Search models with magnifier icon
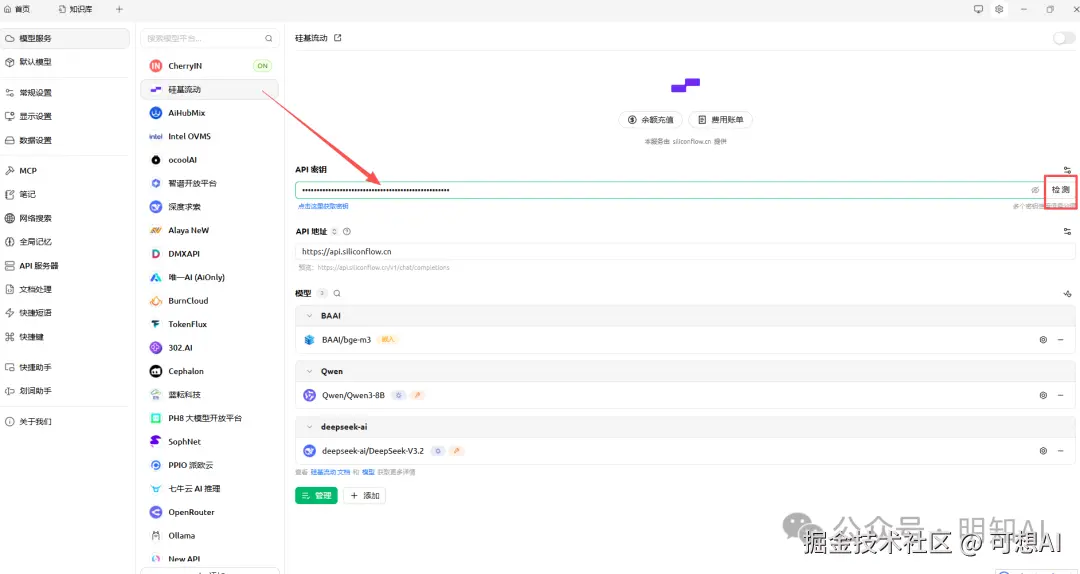This screenshot has width=1080, height=574. [x=337, y=294]
